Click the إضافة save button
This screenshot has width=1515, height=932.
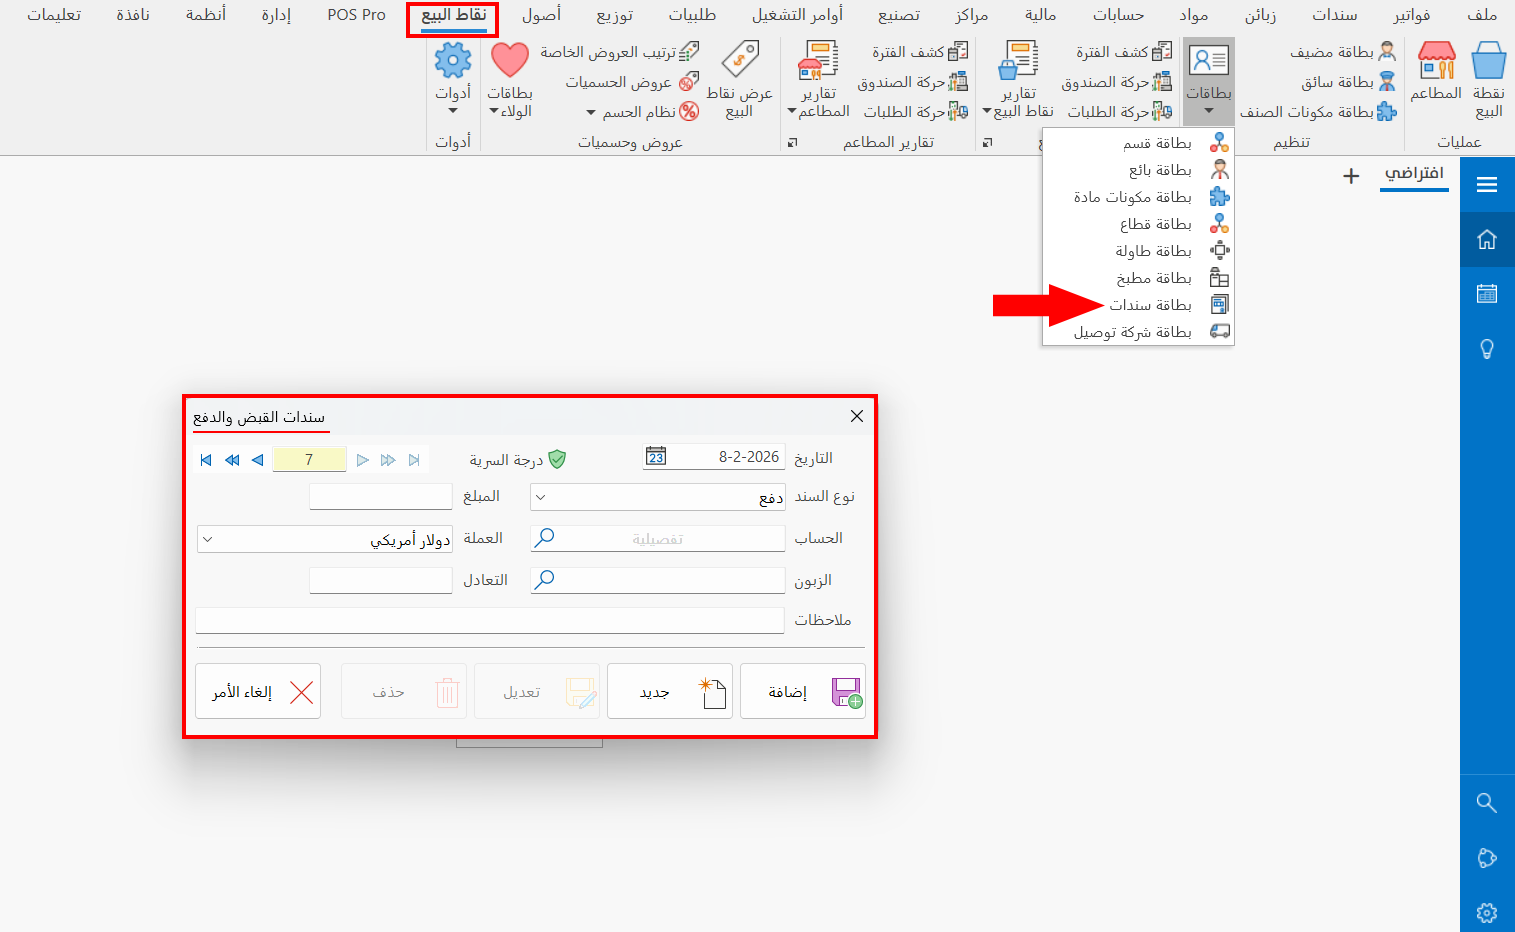[x=802, y=690]
